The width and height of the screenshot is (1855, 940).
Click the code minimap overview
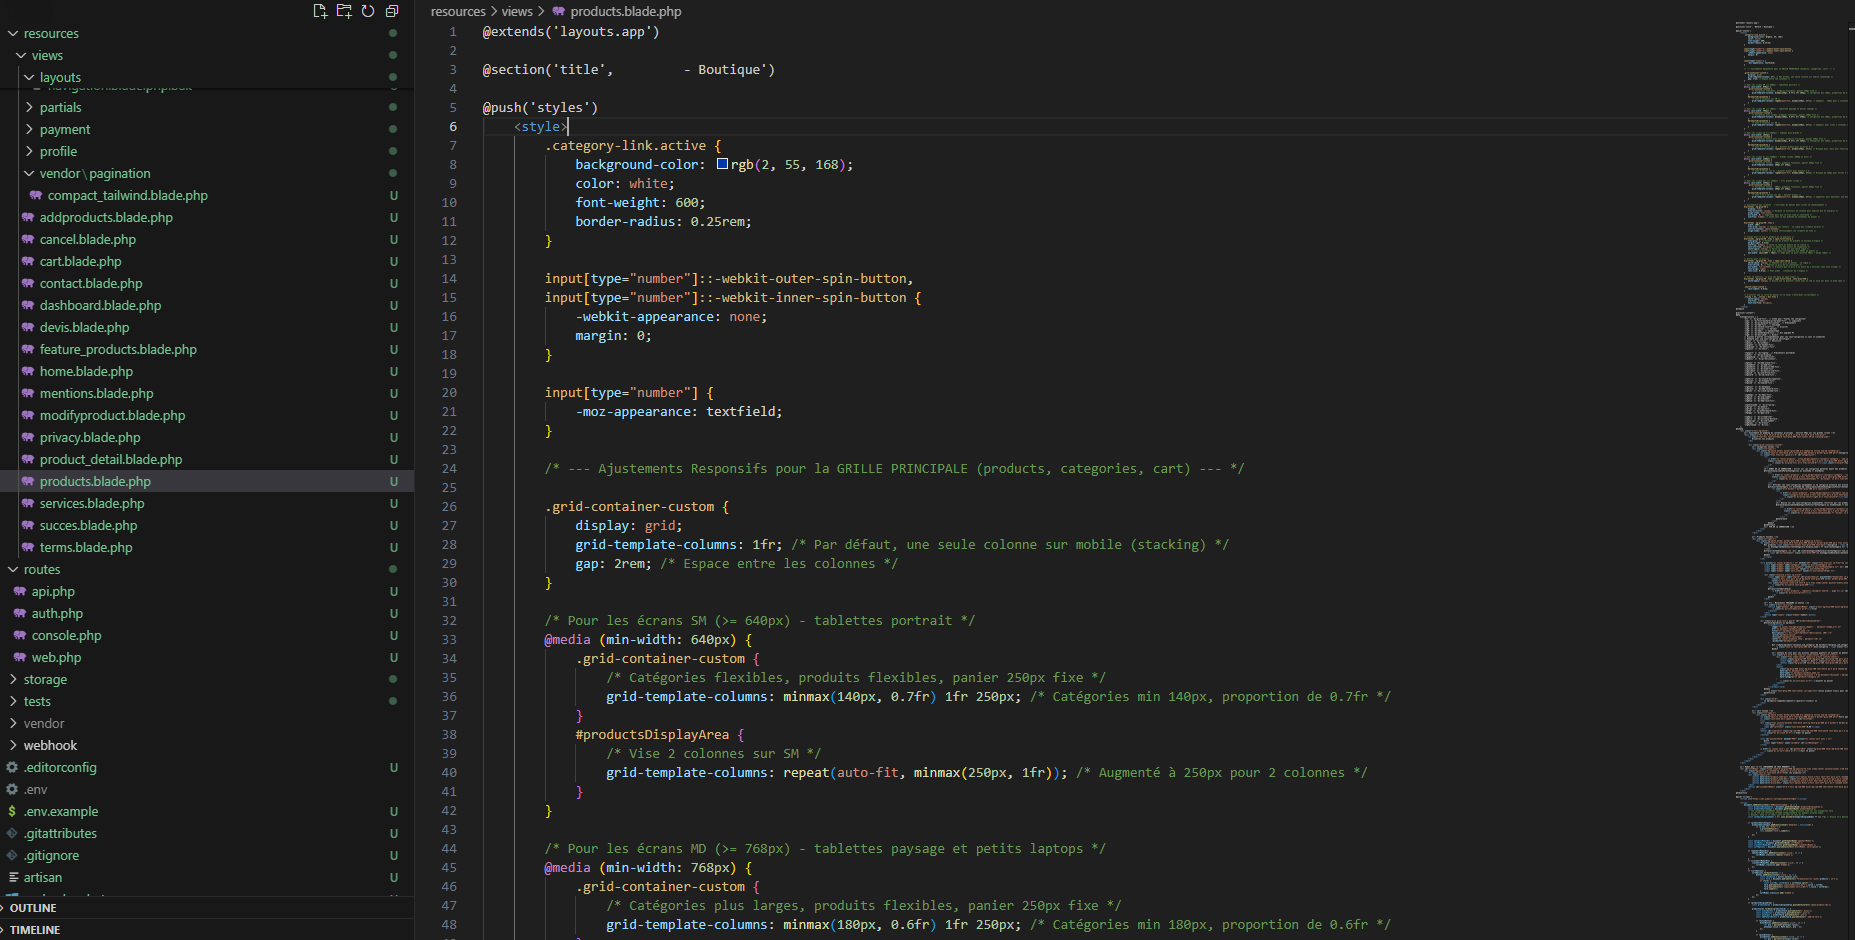[x=1793, y=480]
